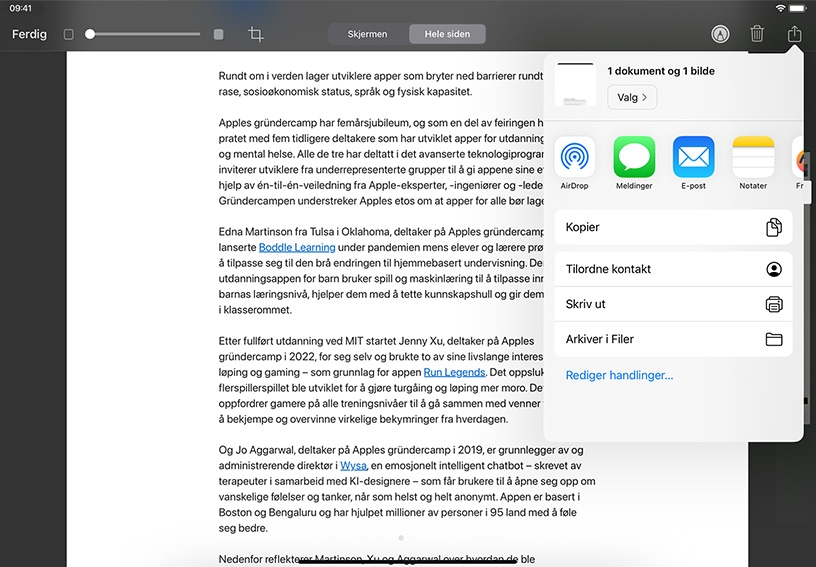Viewport: 816px width, 567px height.
Task: Choose Arkiver i Filer action
Action: click(x=673, y=339)
